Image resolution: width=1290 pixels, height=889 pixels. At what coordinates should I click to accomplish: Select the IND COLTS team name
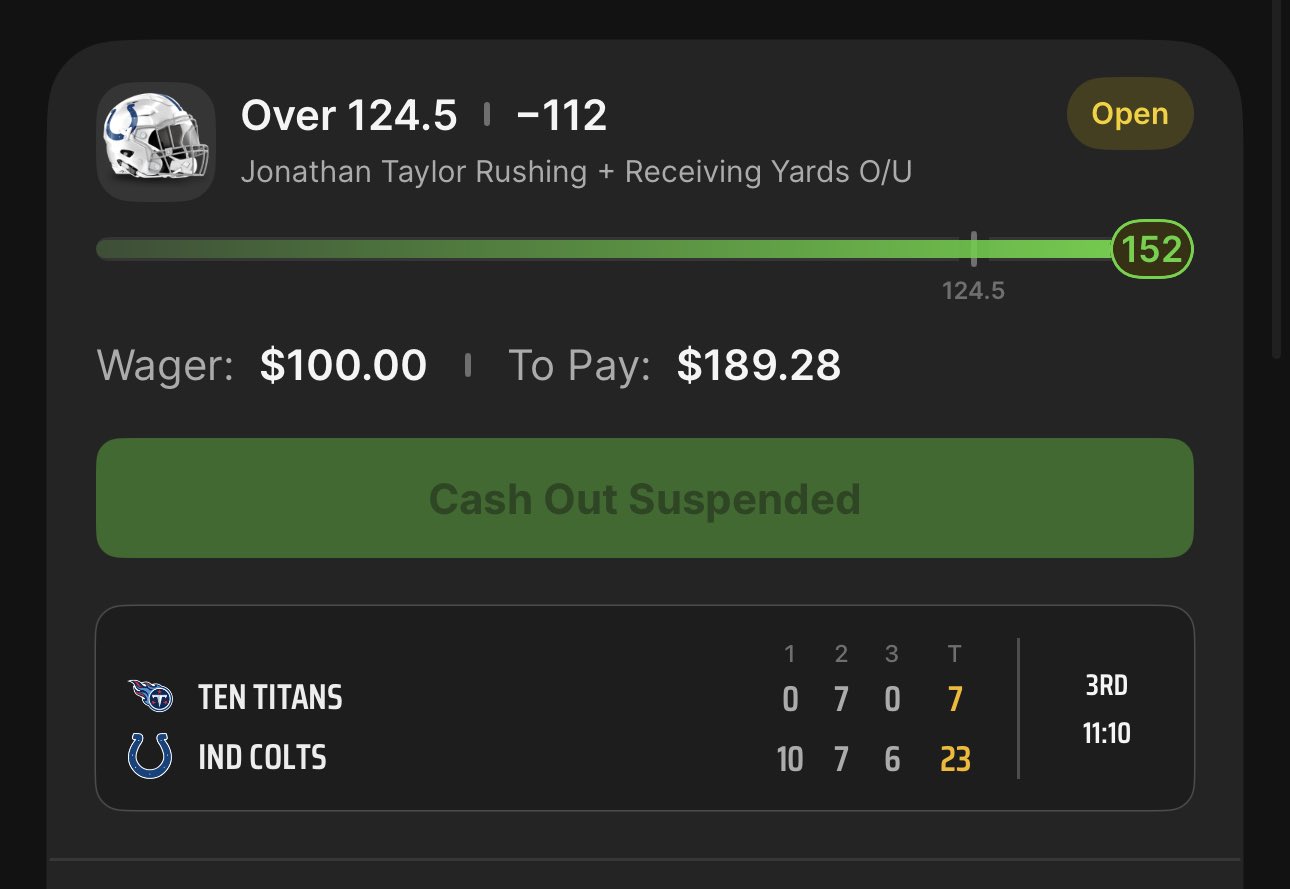[x=262, y=757]
